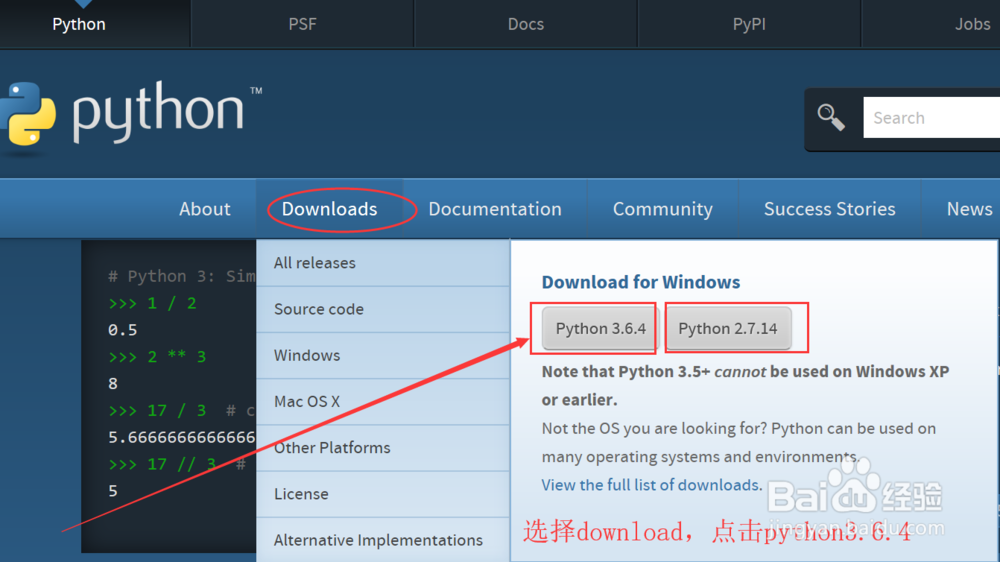Click the output value 0.5
The image size is (1000, 562).
(122, 330)
